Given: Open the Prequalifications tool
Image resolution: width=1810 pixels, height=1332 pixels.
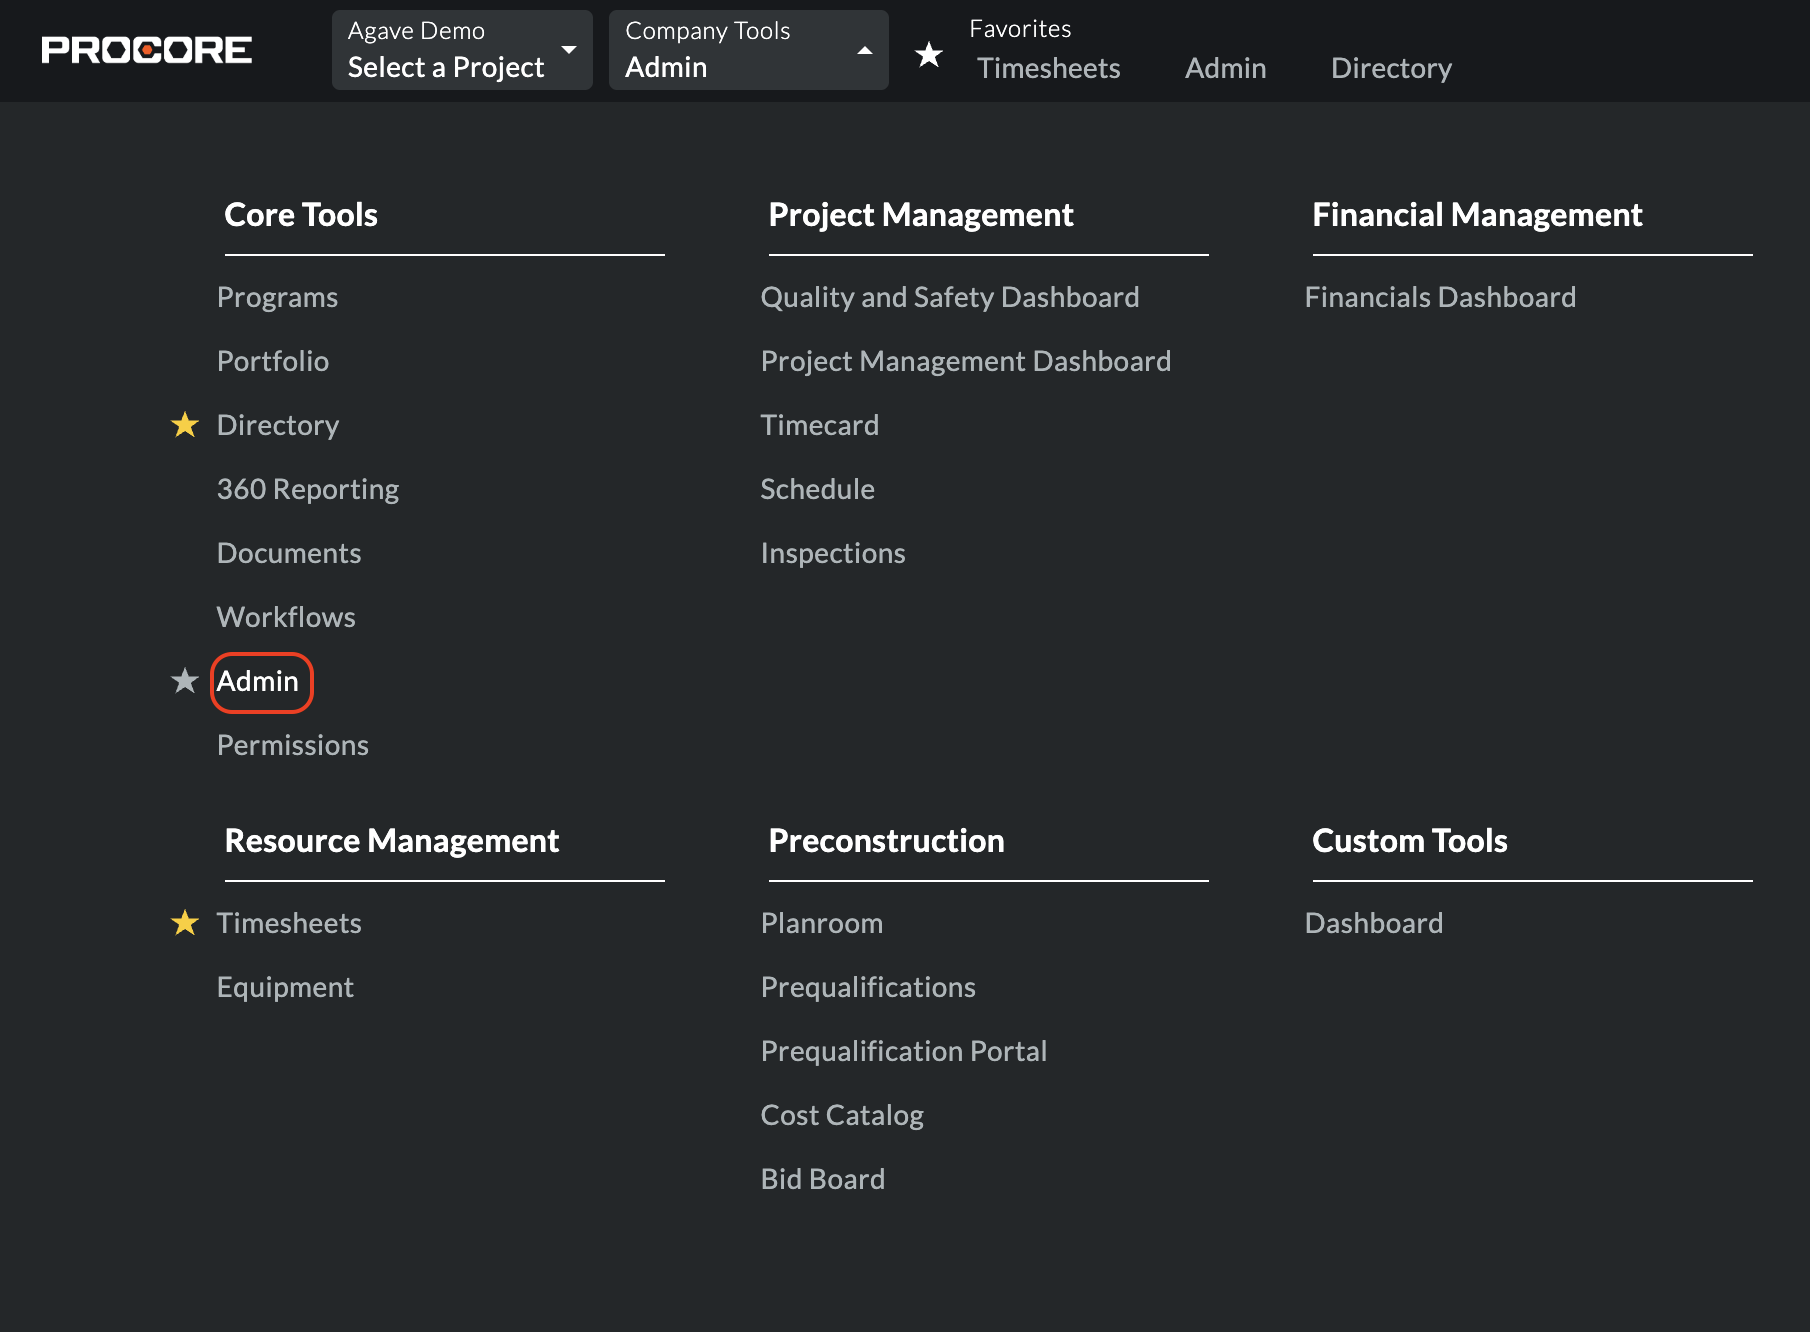Looking at the screenshot, I should (868, 987).
